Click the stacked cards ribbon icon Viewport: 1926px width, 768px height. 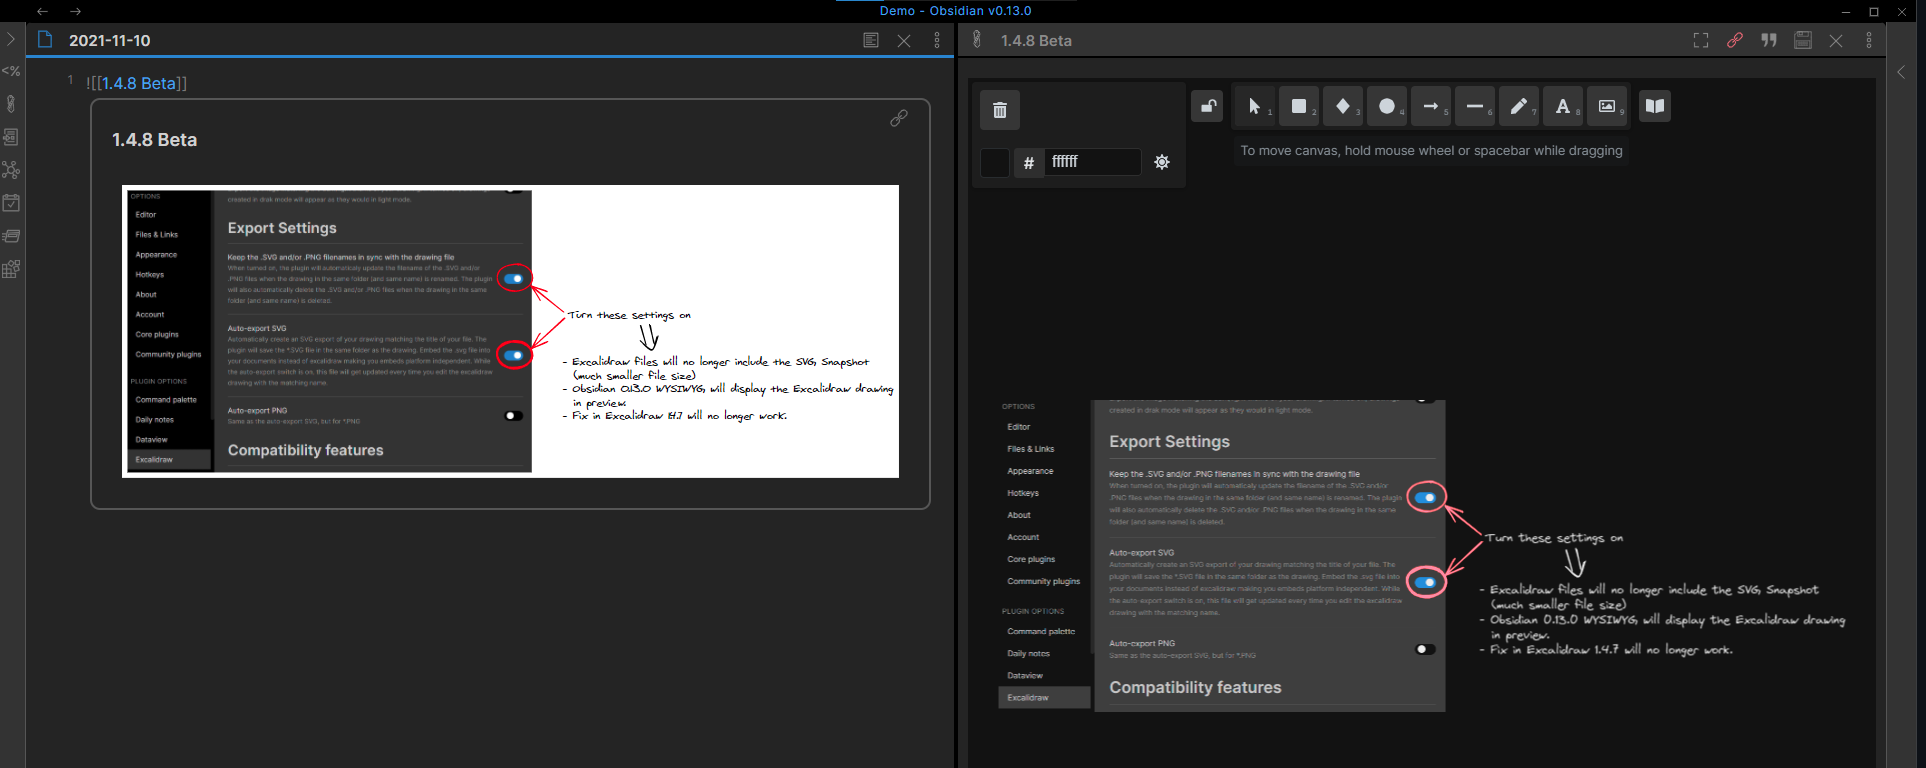(11, 236)
